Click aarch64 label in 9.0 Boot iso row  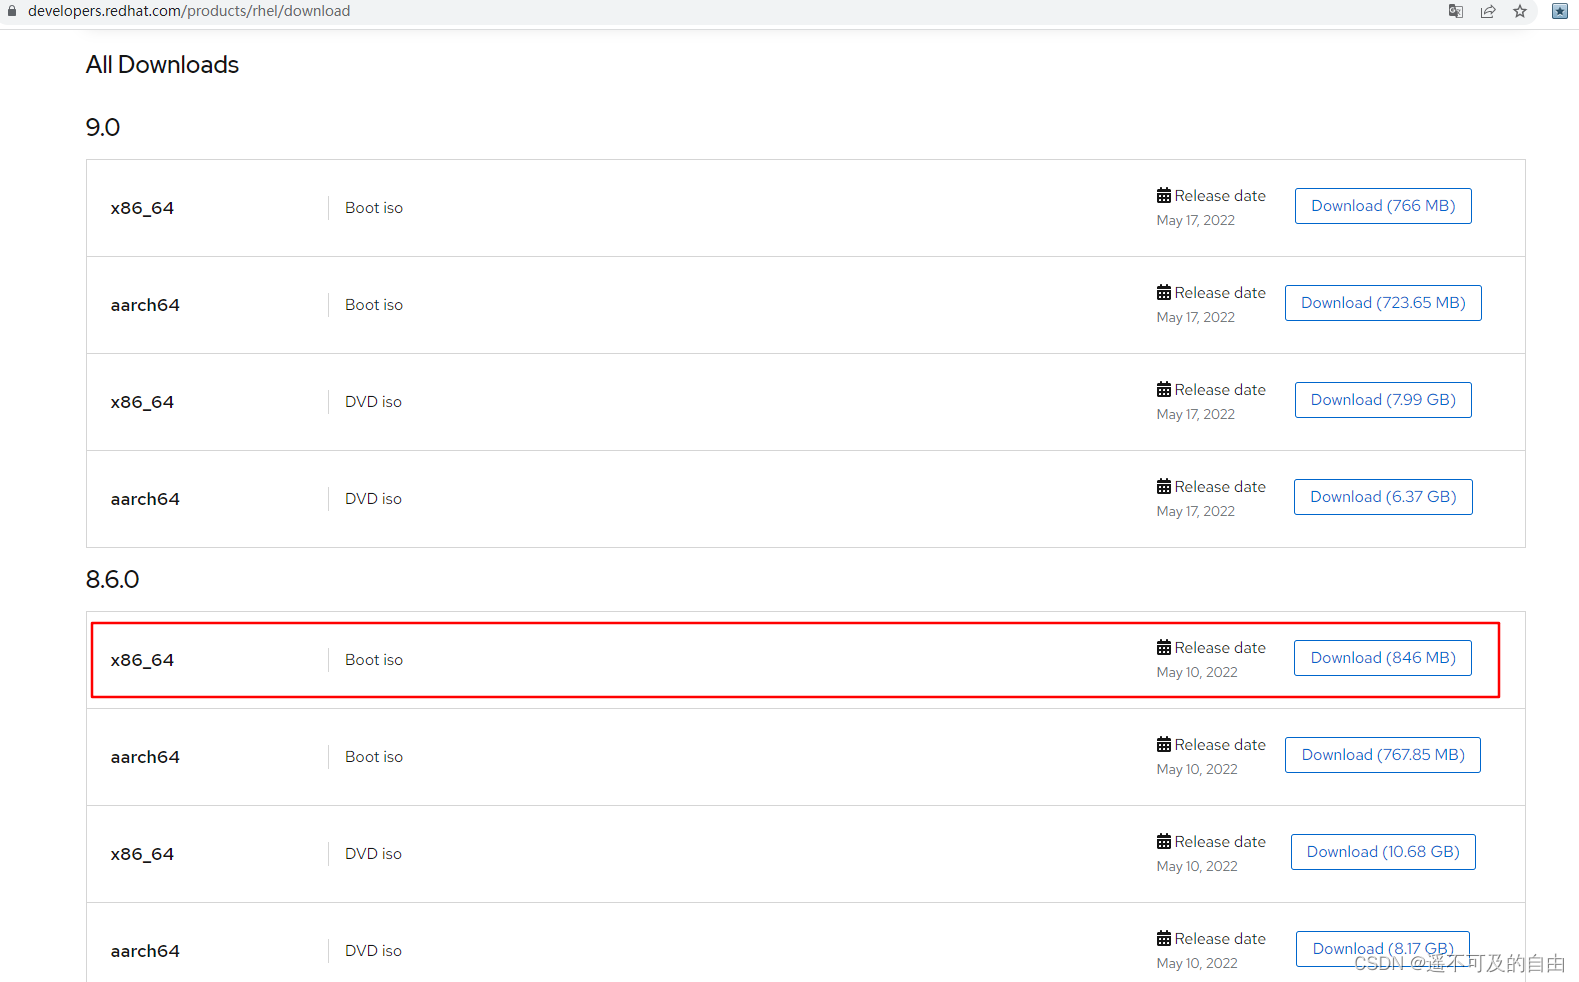pos(145,305)
